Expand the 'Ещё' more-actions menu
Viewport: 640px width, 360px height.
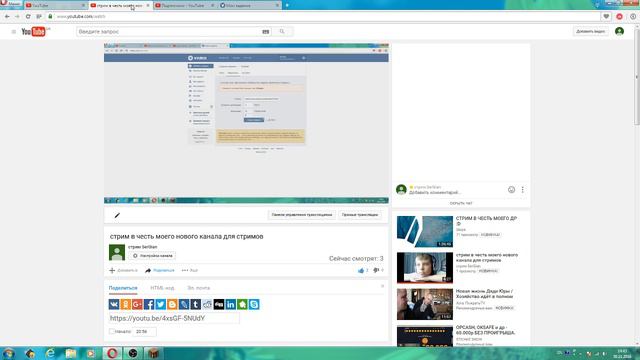[x=190, y=270]
